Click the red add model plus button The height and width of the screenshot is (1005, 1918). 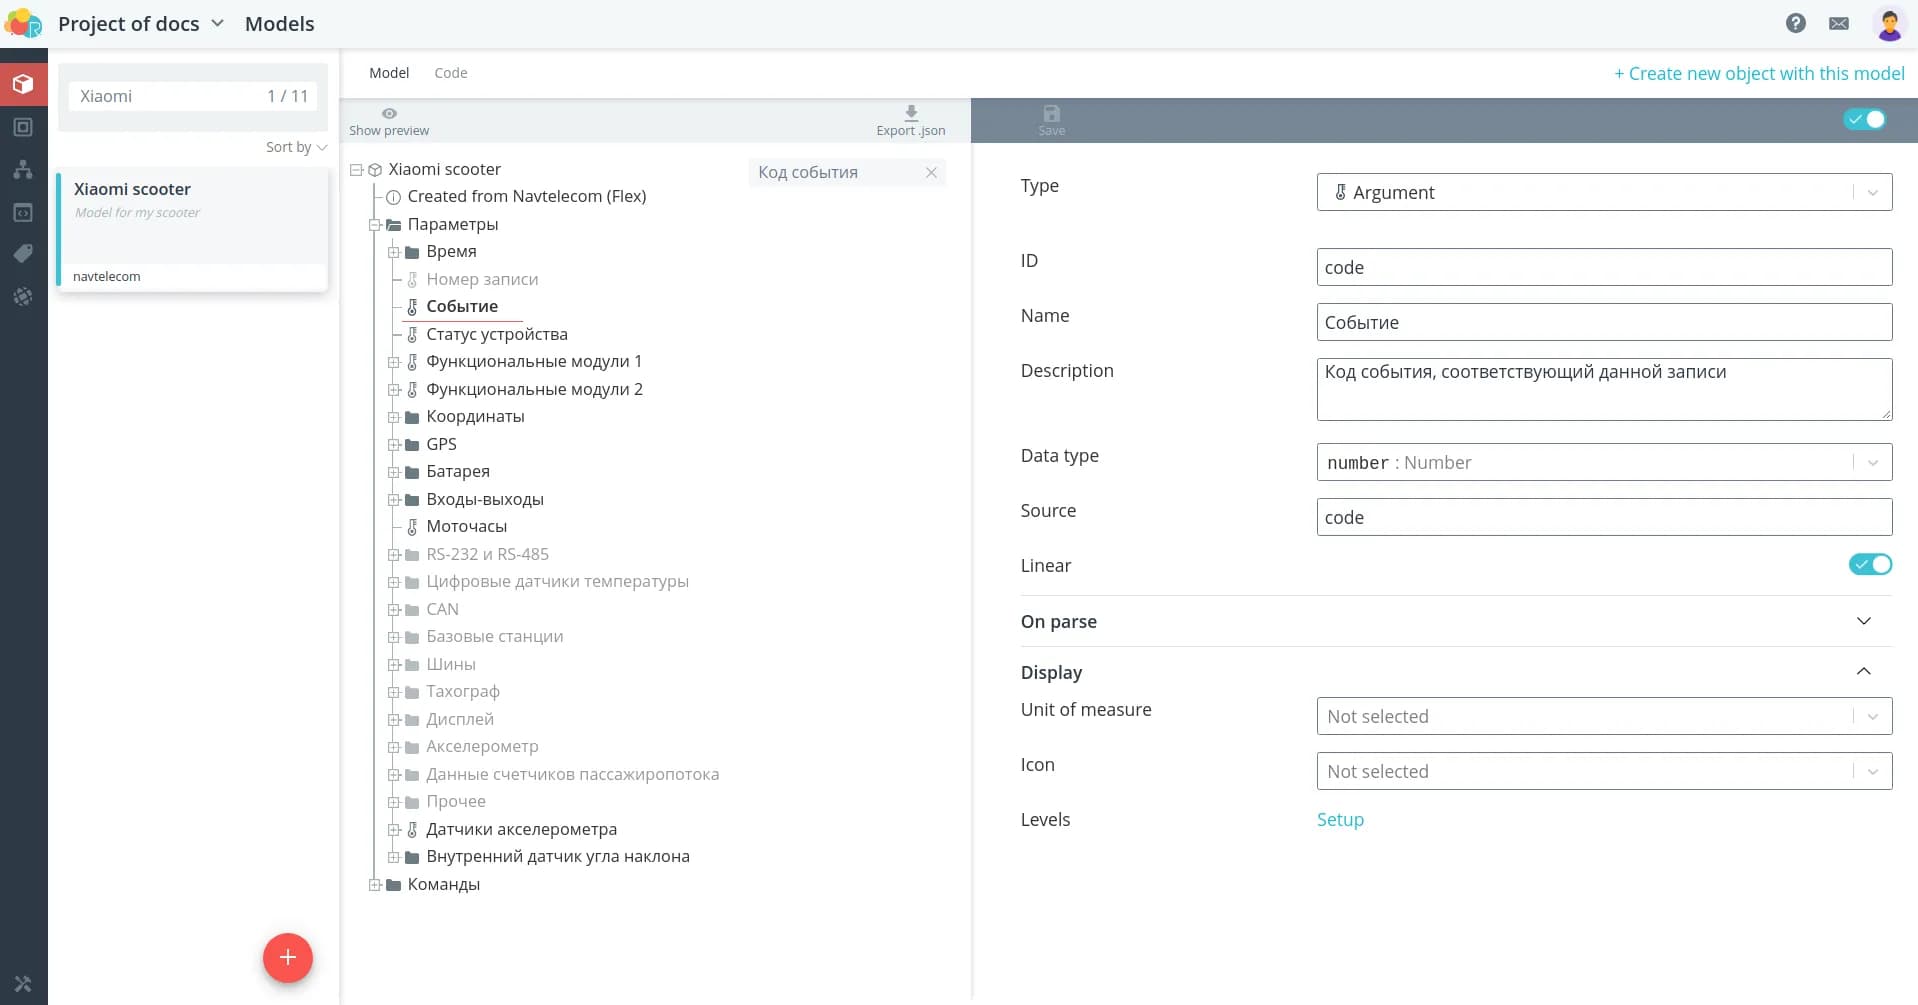287,958
